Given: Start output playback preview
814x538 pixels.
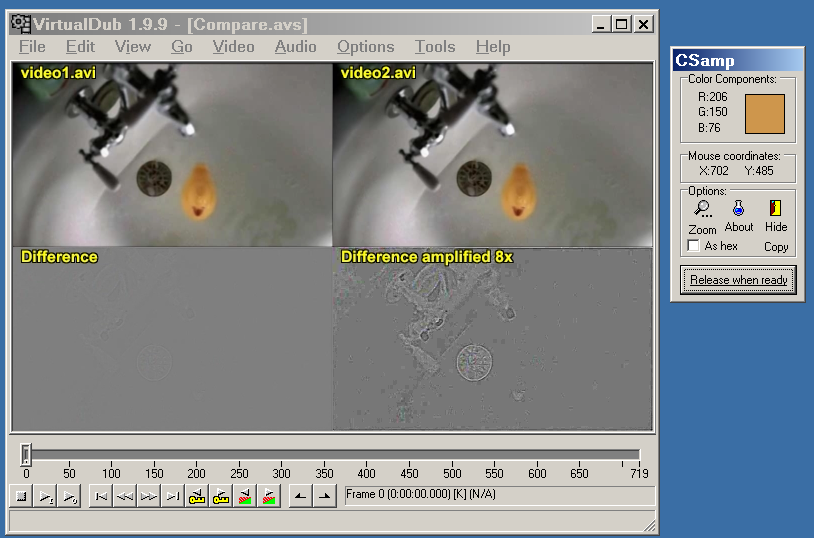Looking at the screenshot, I should (69, 496).
